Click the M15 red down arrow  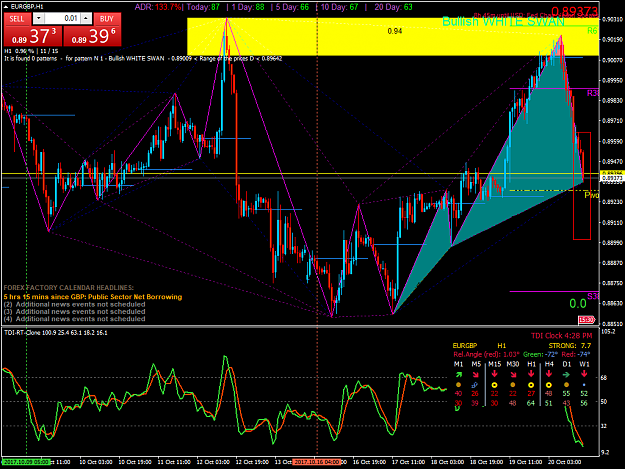[494, 374]
